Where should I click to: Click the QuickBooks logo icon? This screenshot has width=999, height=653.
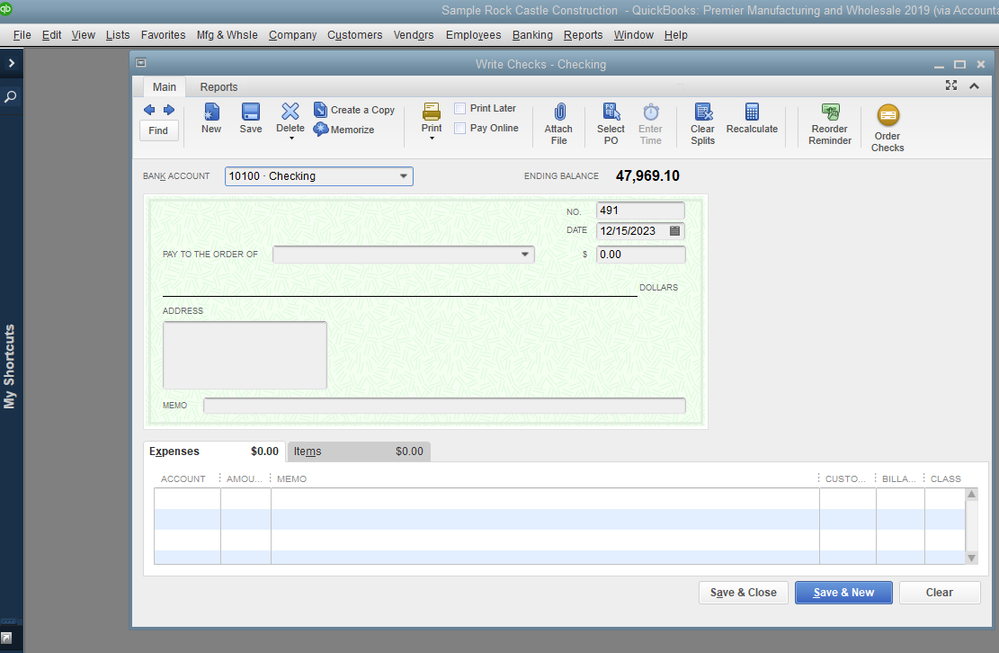[x=6, y=8]
